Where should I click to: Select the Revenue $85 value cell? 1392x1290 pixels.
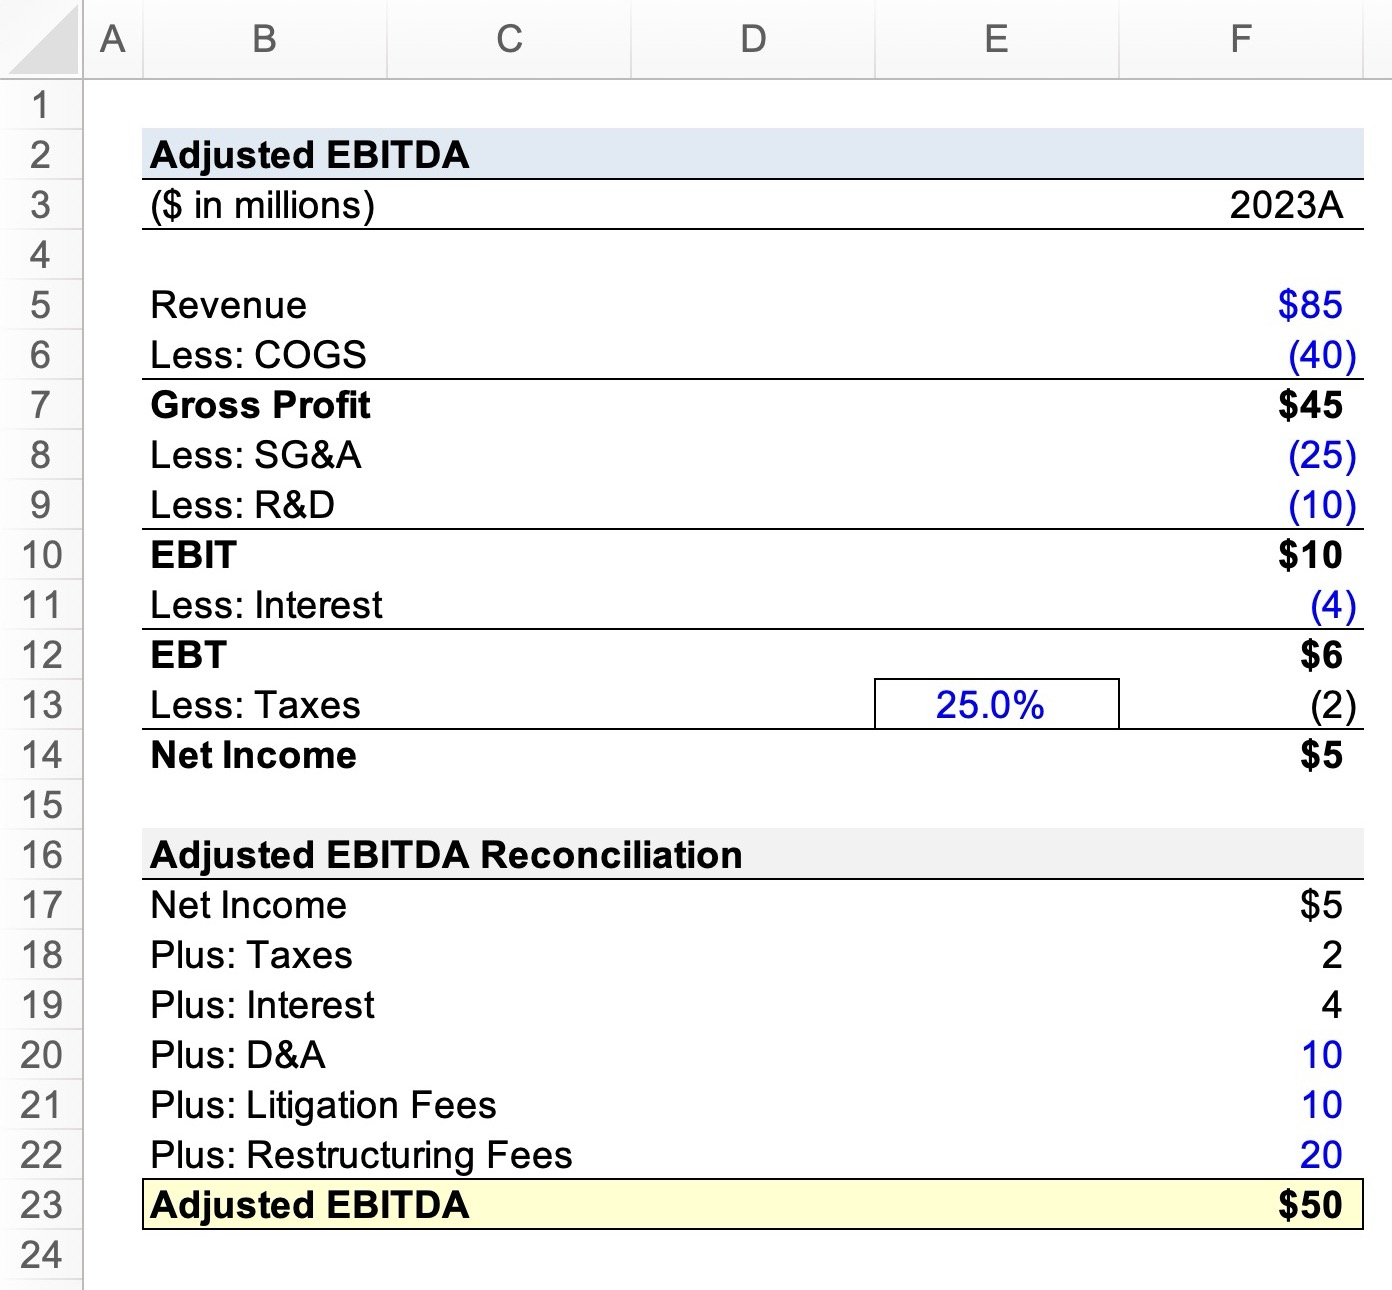pyautogui.click(x=1240, y=305)
